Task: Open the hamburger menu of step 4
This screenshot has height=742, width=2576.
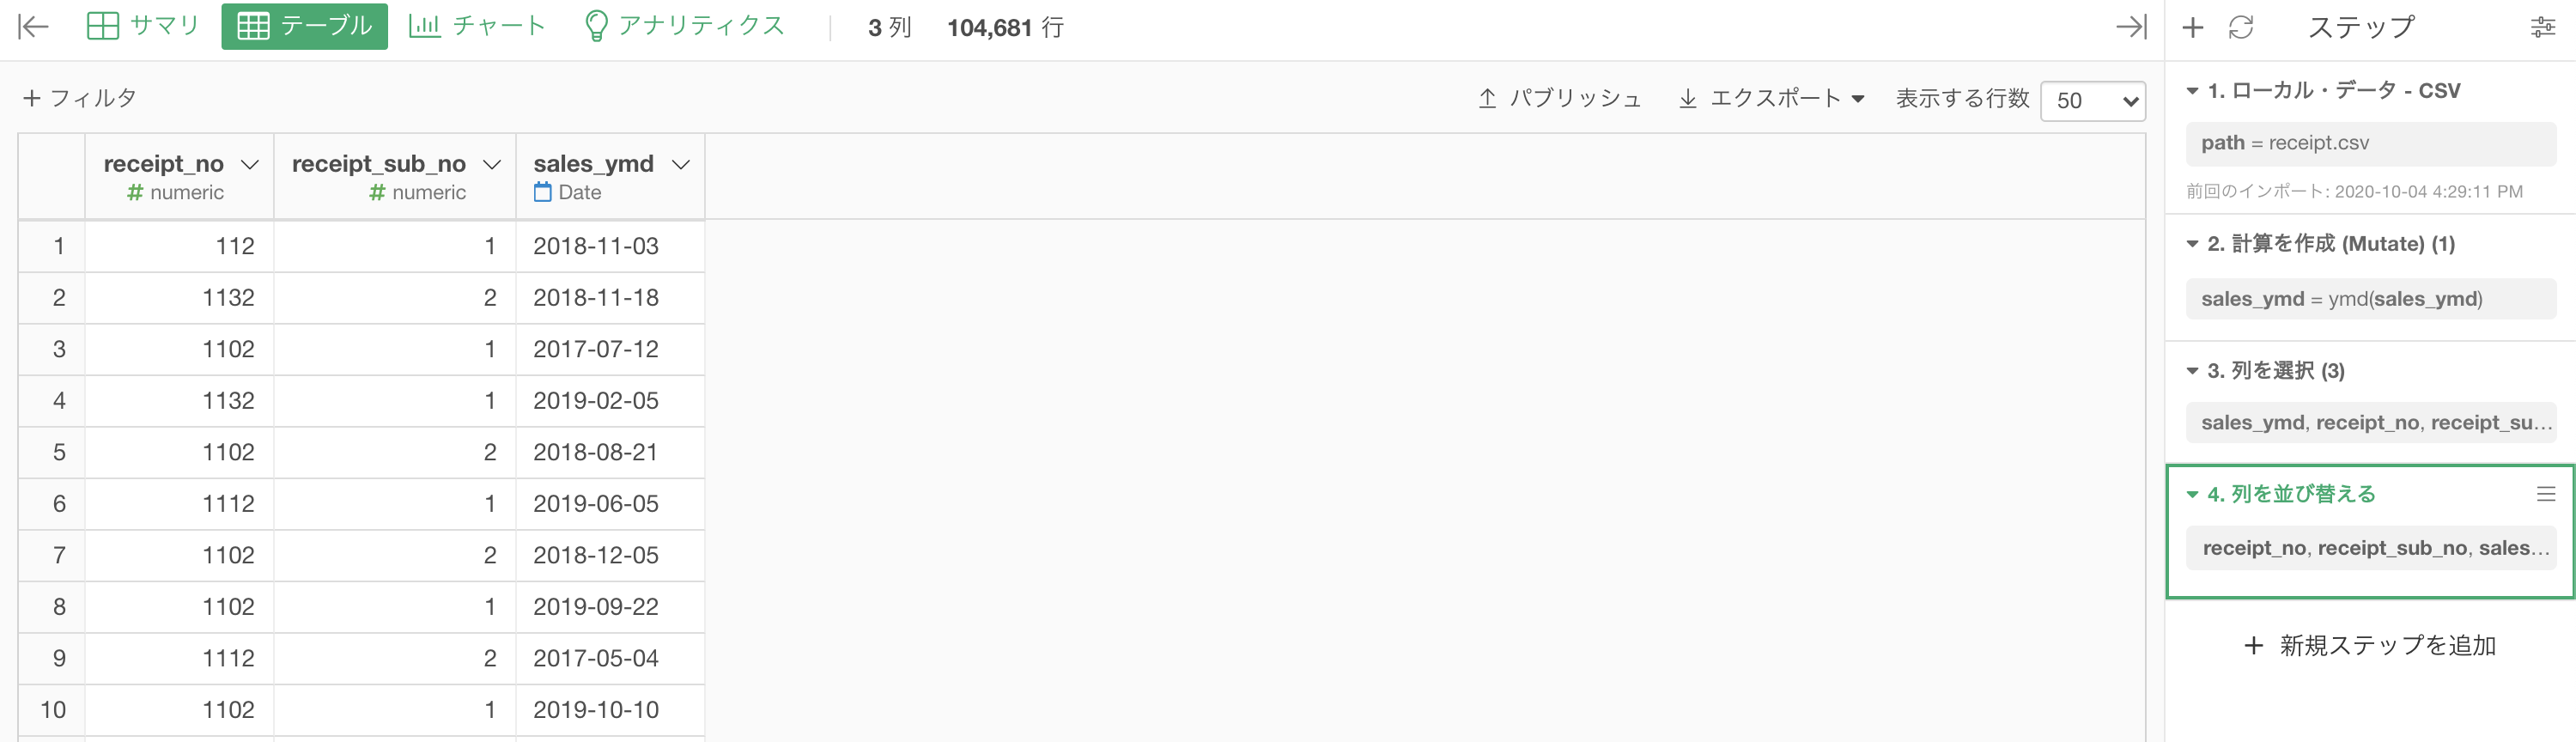Action: click(x=2546, y=494)
